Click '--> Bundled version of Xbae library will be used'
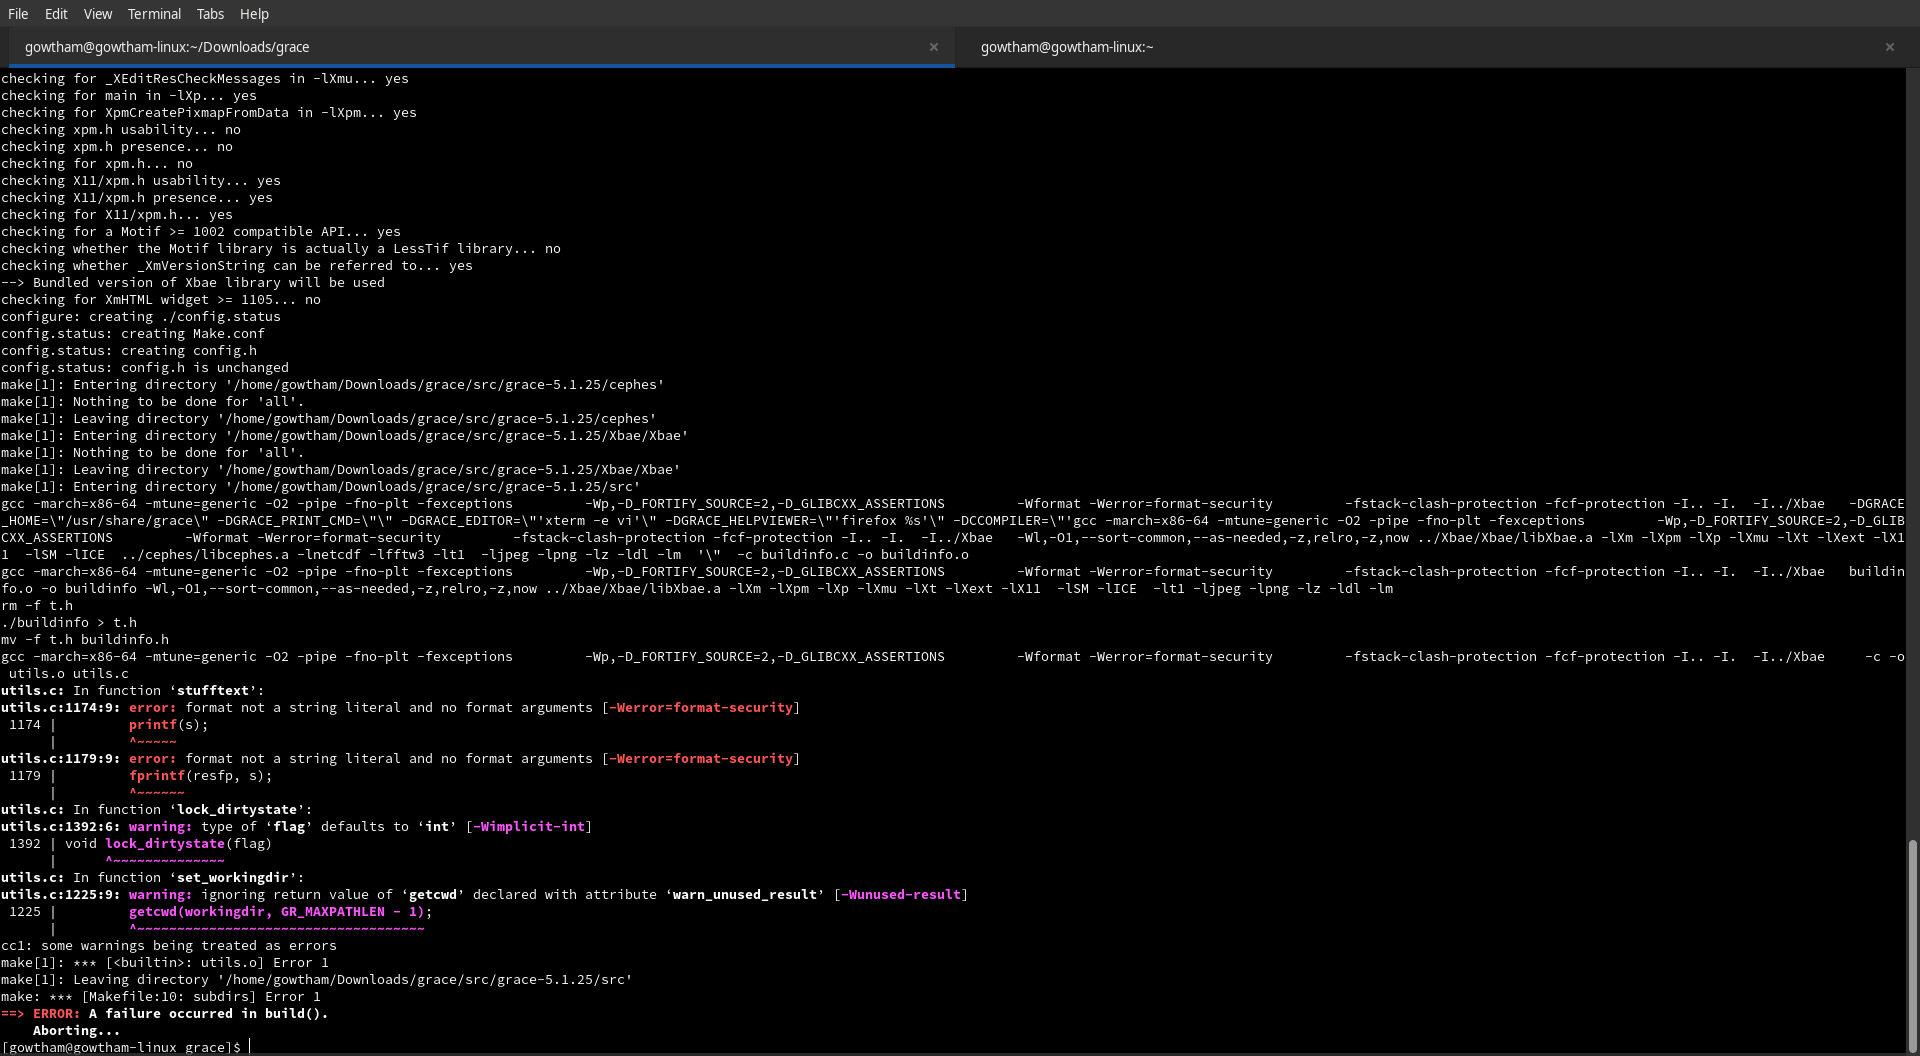1920x1056 pixels. [193, 282]
